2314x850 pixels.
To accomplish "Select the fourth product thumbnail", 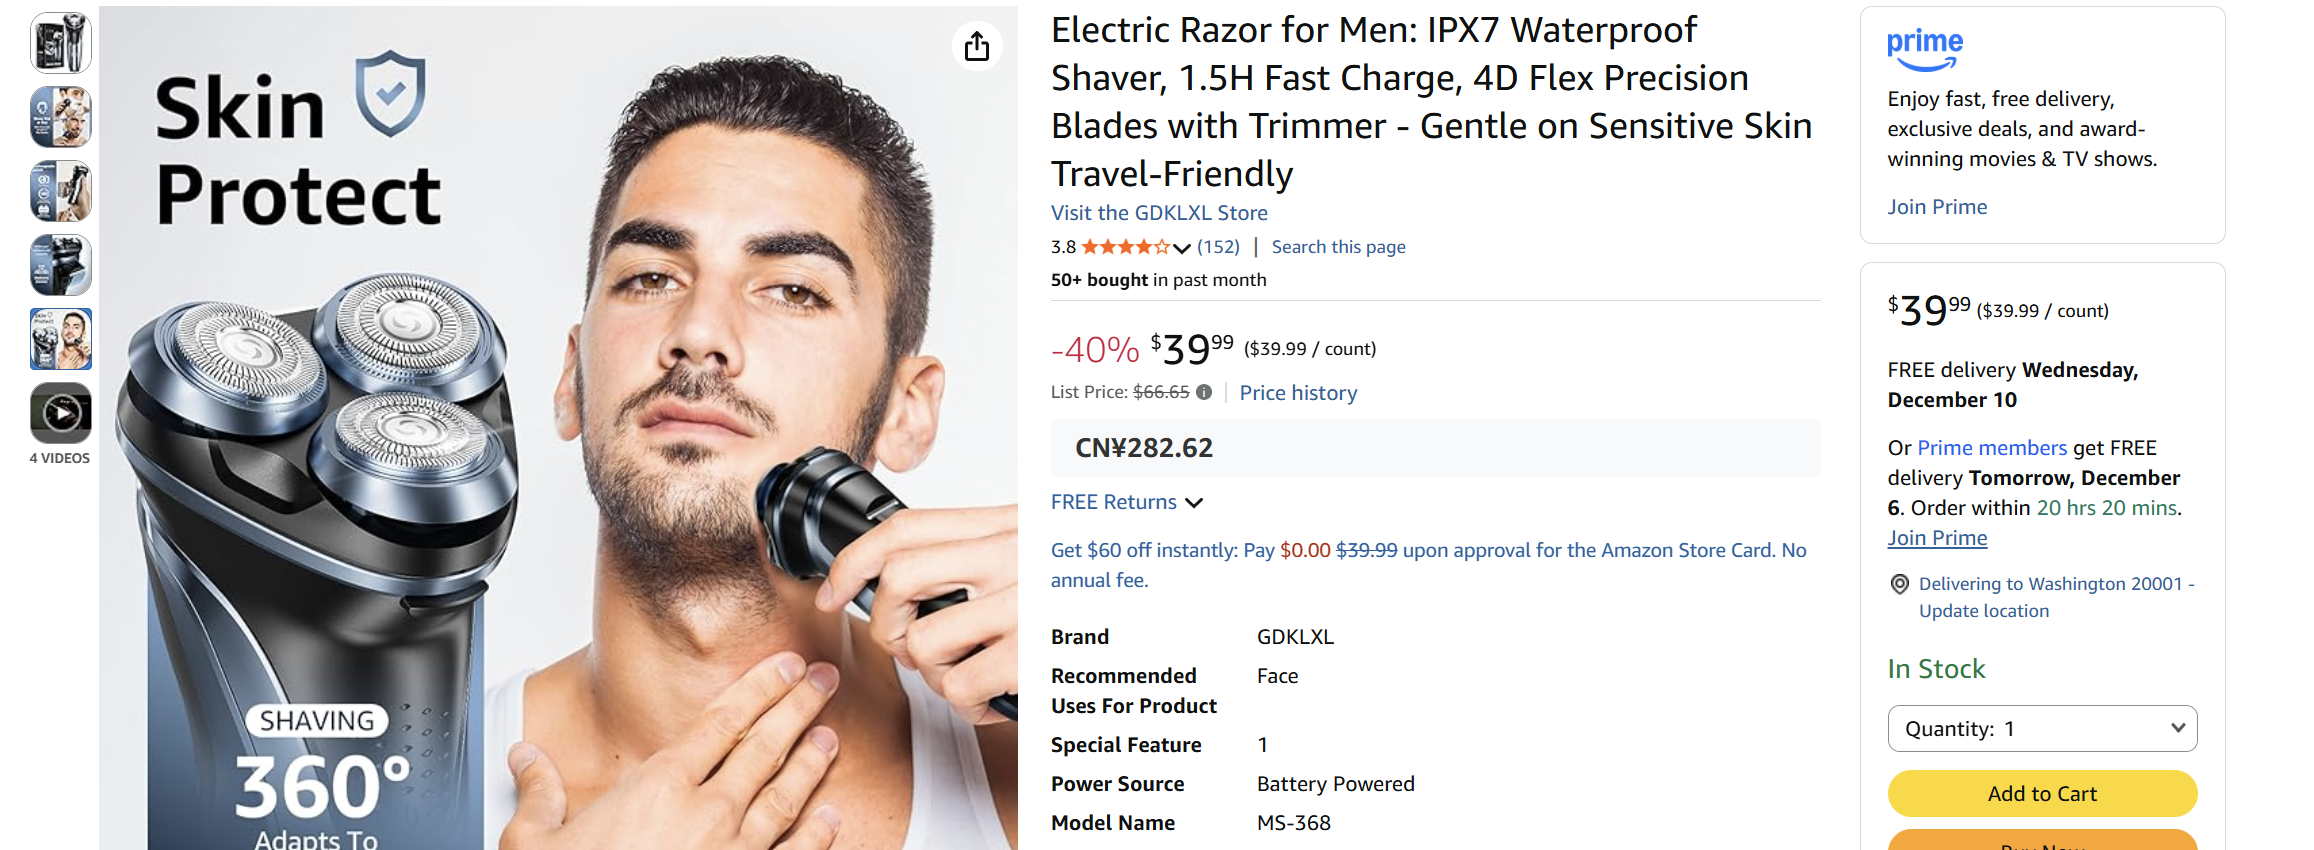I will click(x=60, y=265).
